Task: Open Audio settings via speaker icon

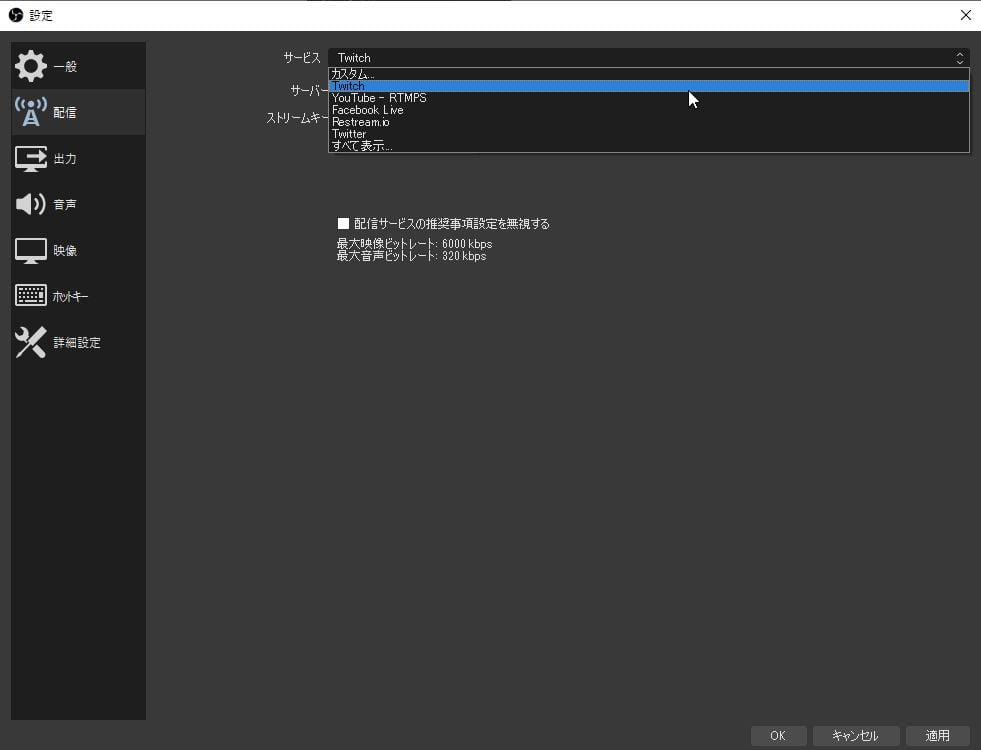Action: pyautogui.click(x=31, y=205)
